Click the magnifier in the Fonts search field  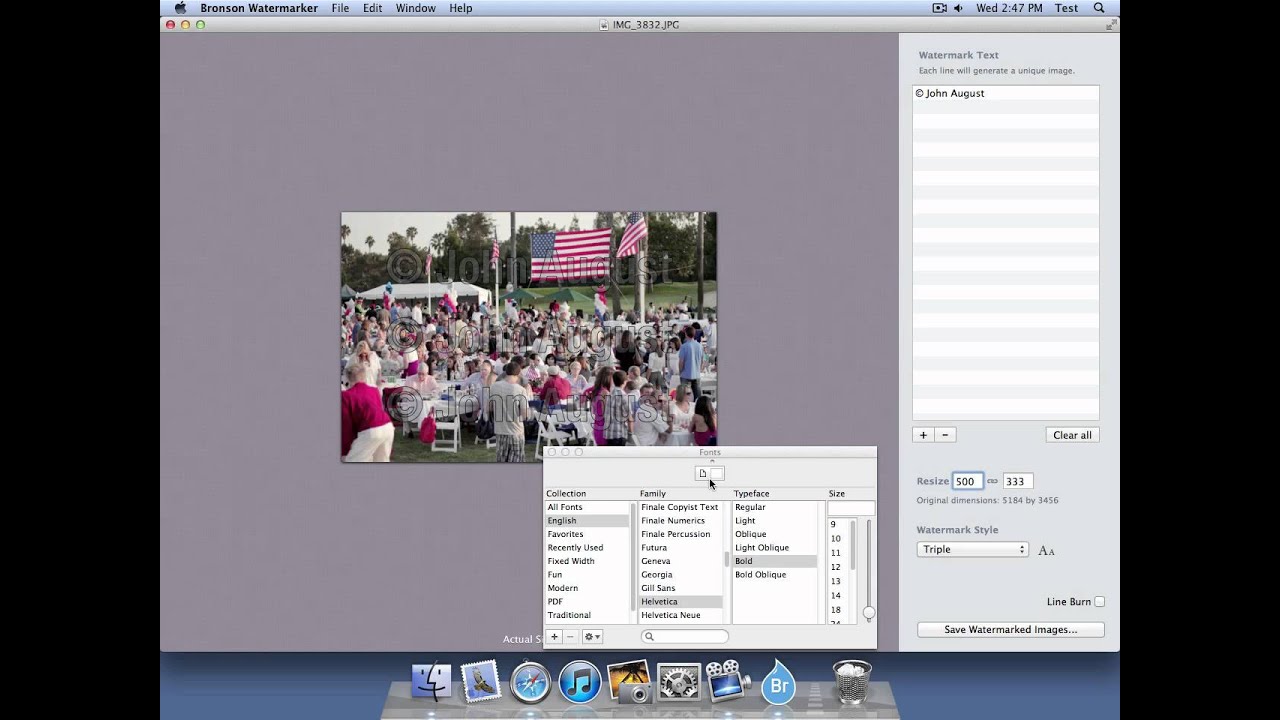649,637
